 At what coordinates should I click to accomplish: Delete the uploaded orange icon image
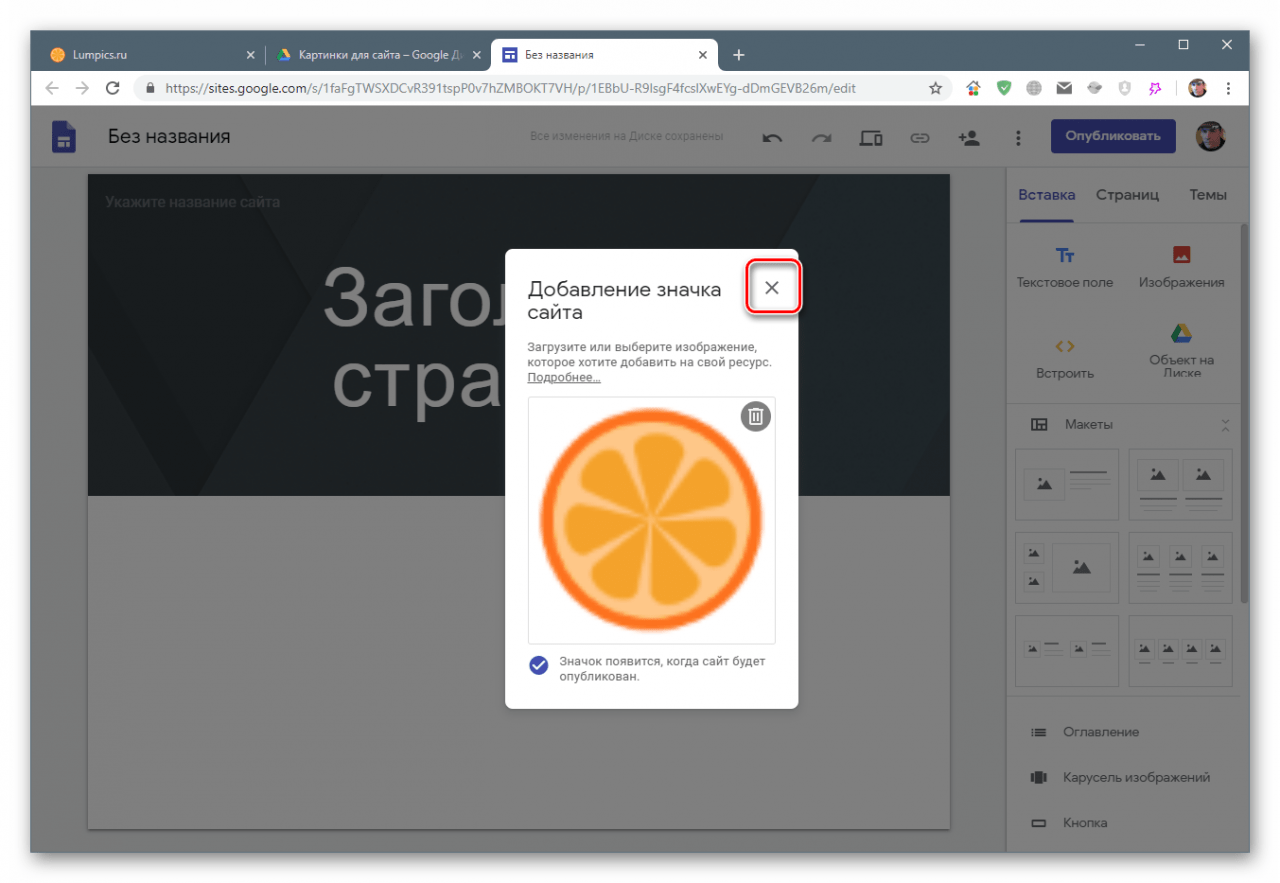point(756,416)
